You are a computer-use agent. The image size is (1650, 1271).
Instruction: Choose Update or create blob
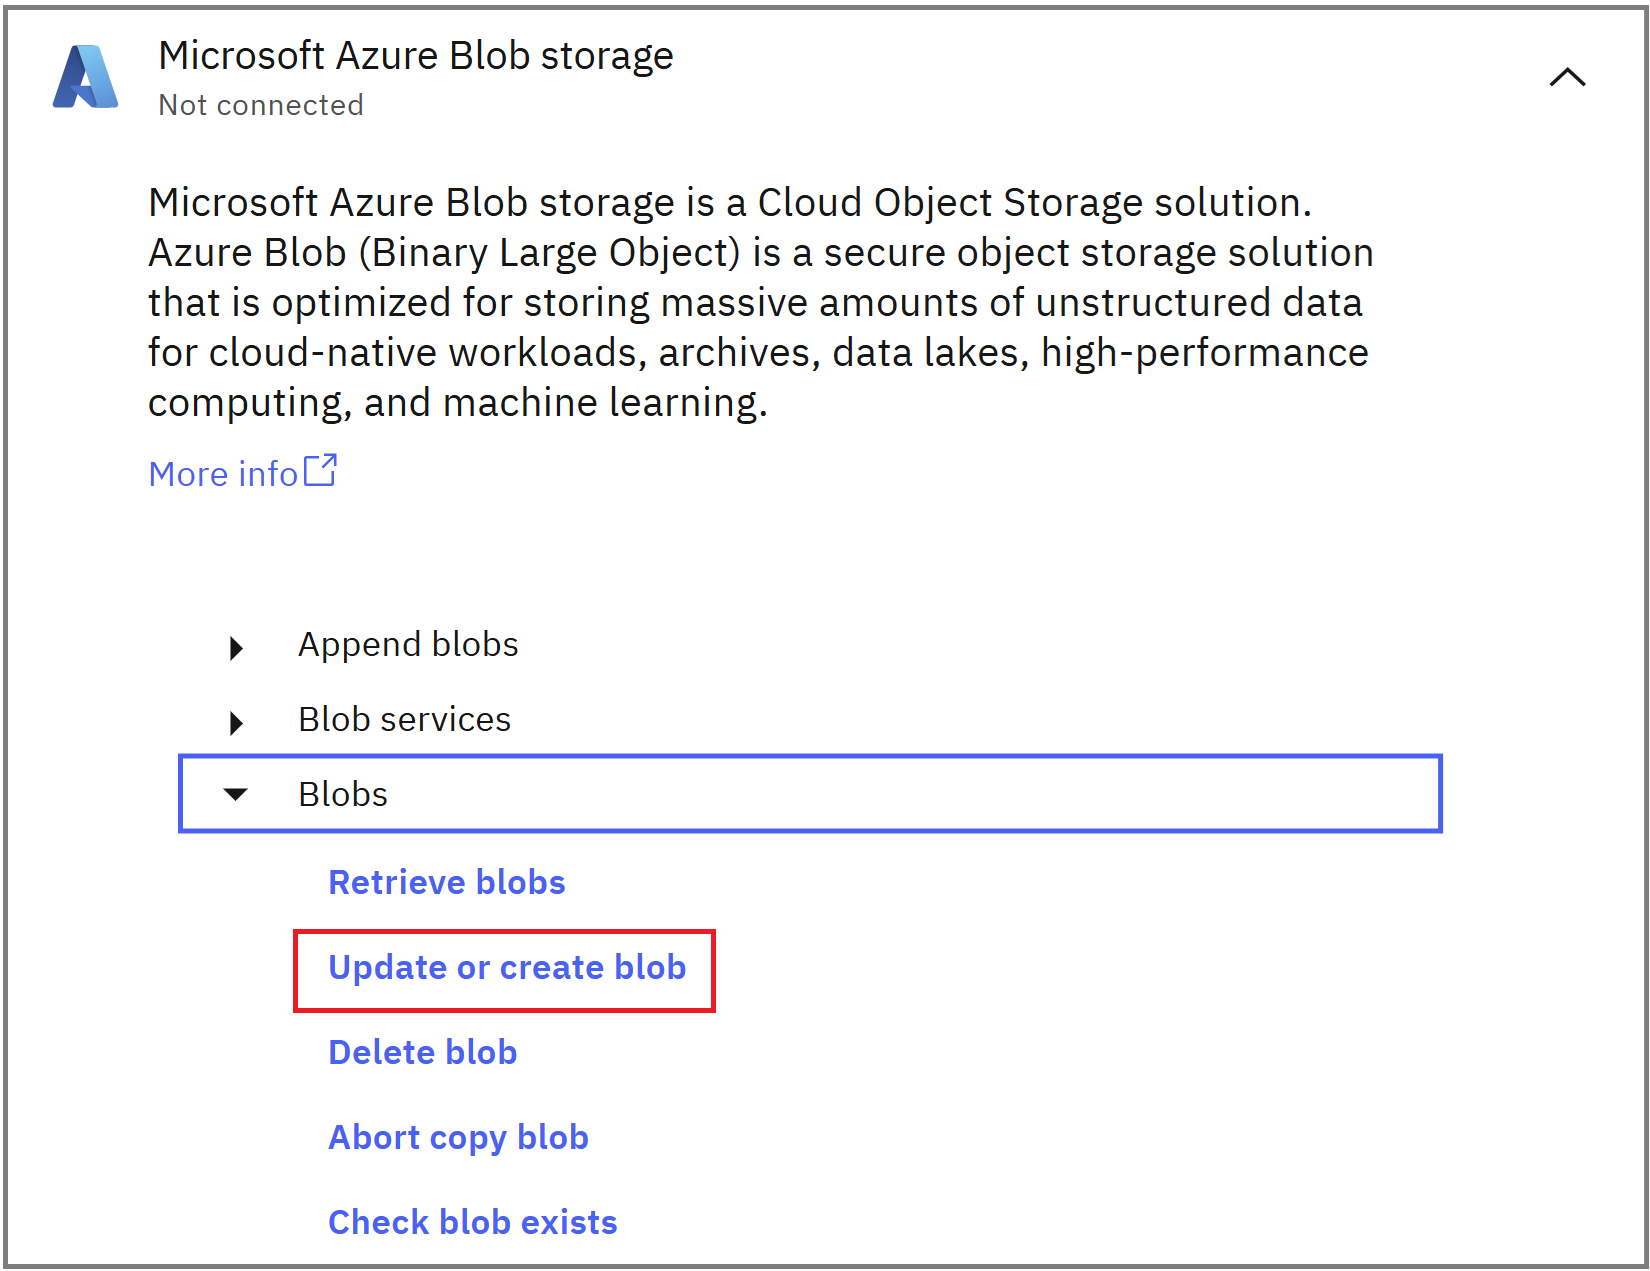[507, 968]
